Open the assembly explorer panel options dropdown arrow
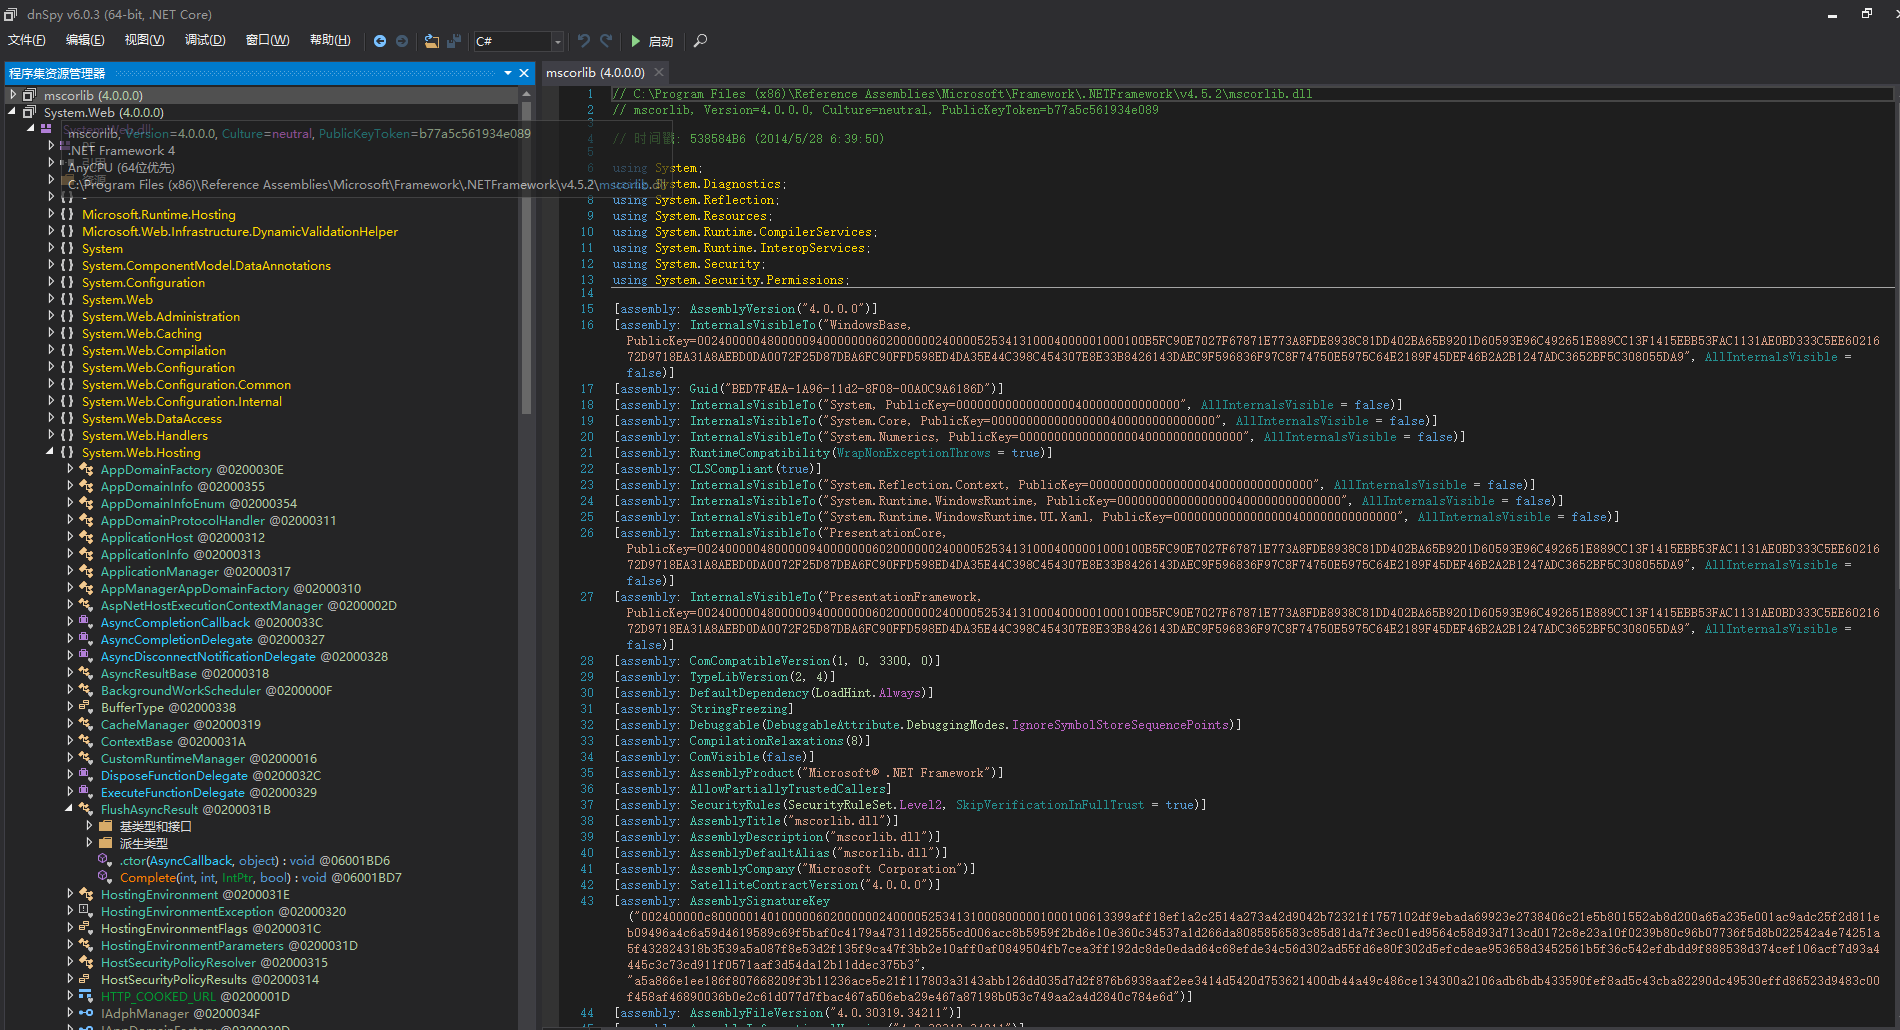Viewport: 1900px width, 1030px height. pyautogui.click(x=508, y=73)
